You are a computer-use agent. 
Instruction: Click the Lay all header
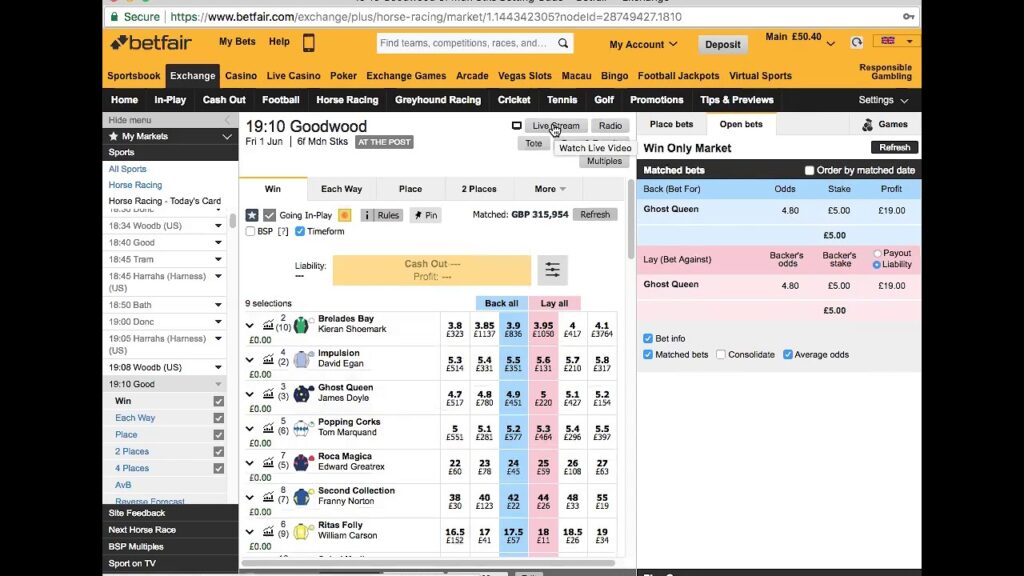click(x=554, y=303)
